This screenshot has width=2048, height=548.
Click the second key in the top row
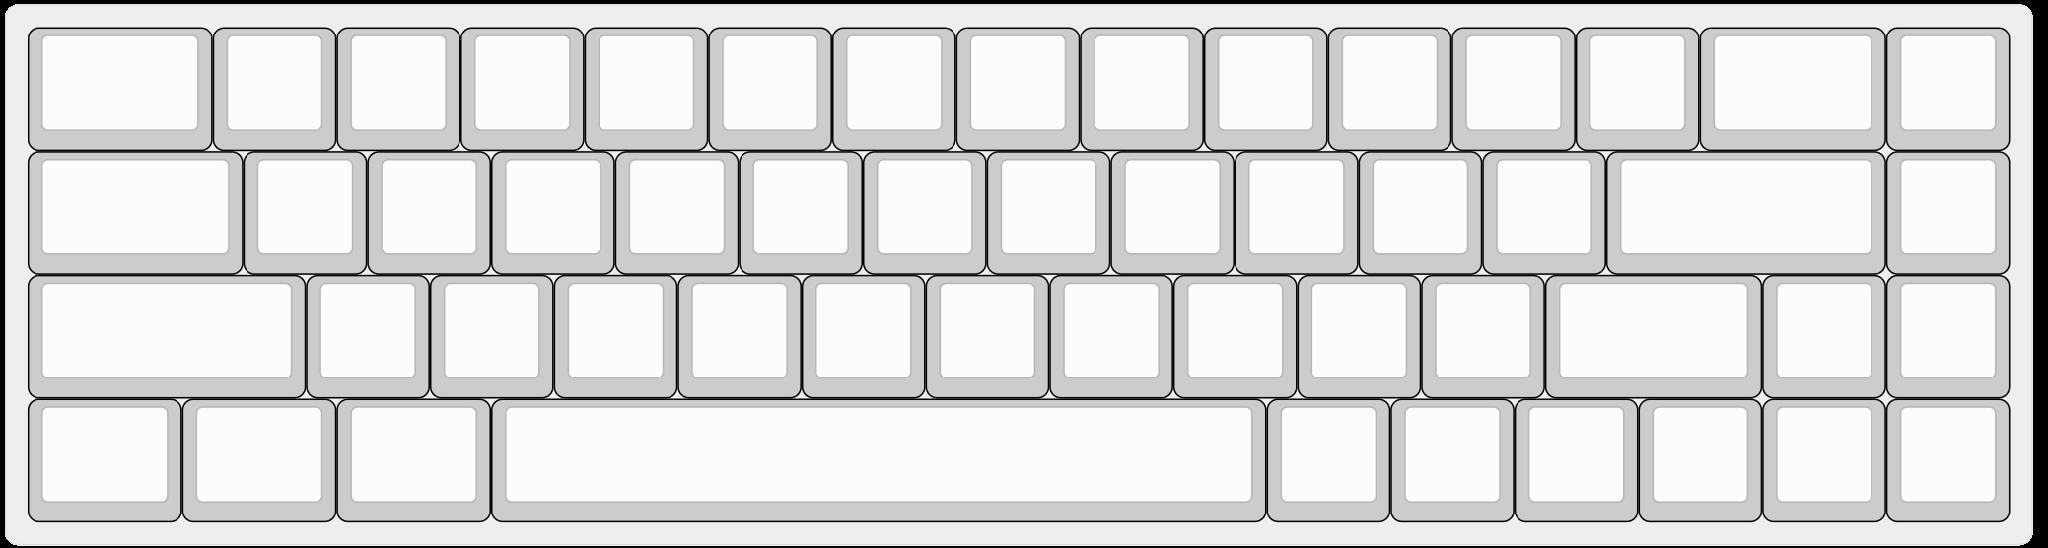coord(274,89)
